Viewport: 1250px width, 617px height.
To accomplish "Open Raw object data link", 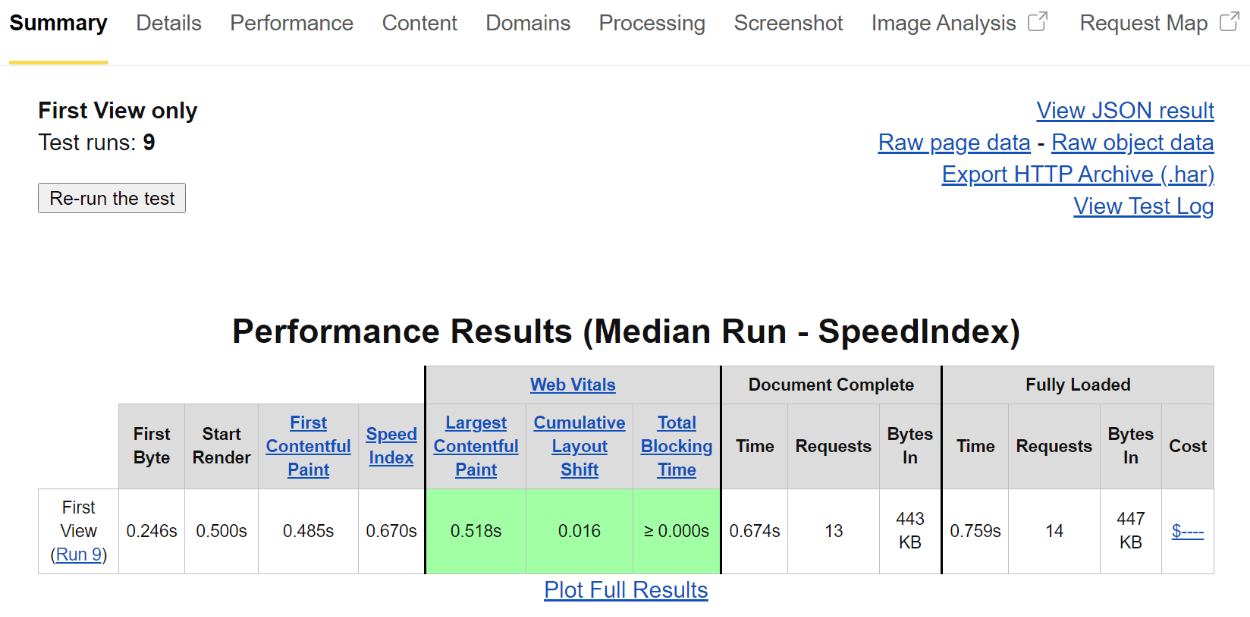I will (1132, 142).
